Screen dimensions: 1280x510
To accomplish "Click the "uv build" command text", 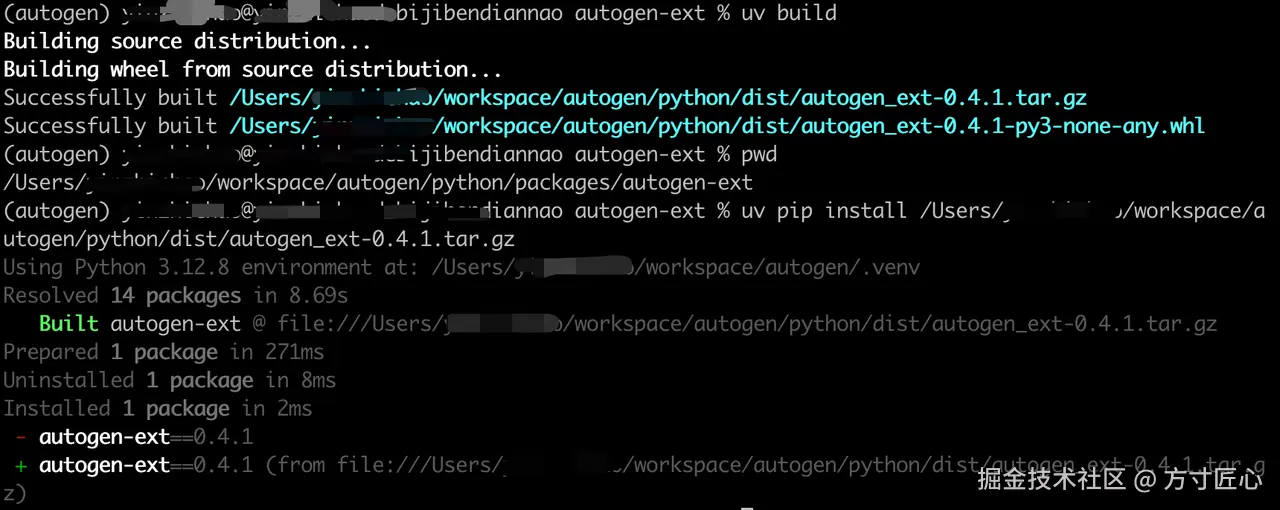I will click(x=789, y=13).
